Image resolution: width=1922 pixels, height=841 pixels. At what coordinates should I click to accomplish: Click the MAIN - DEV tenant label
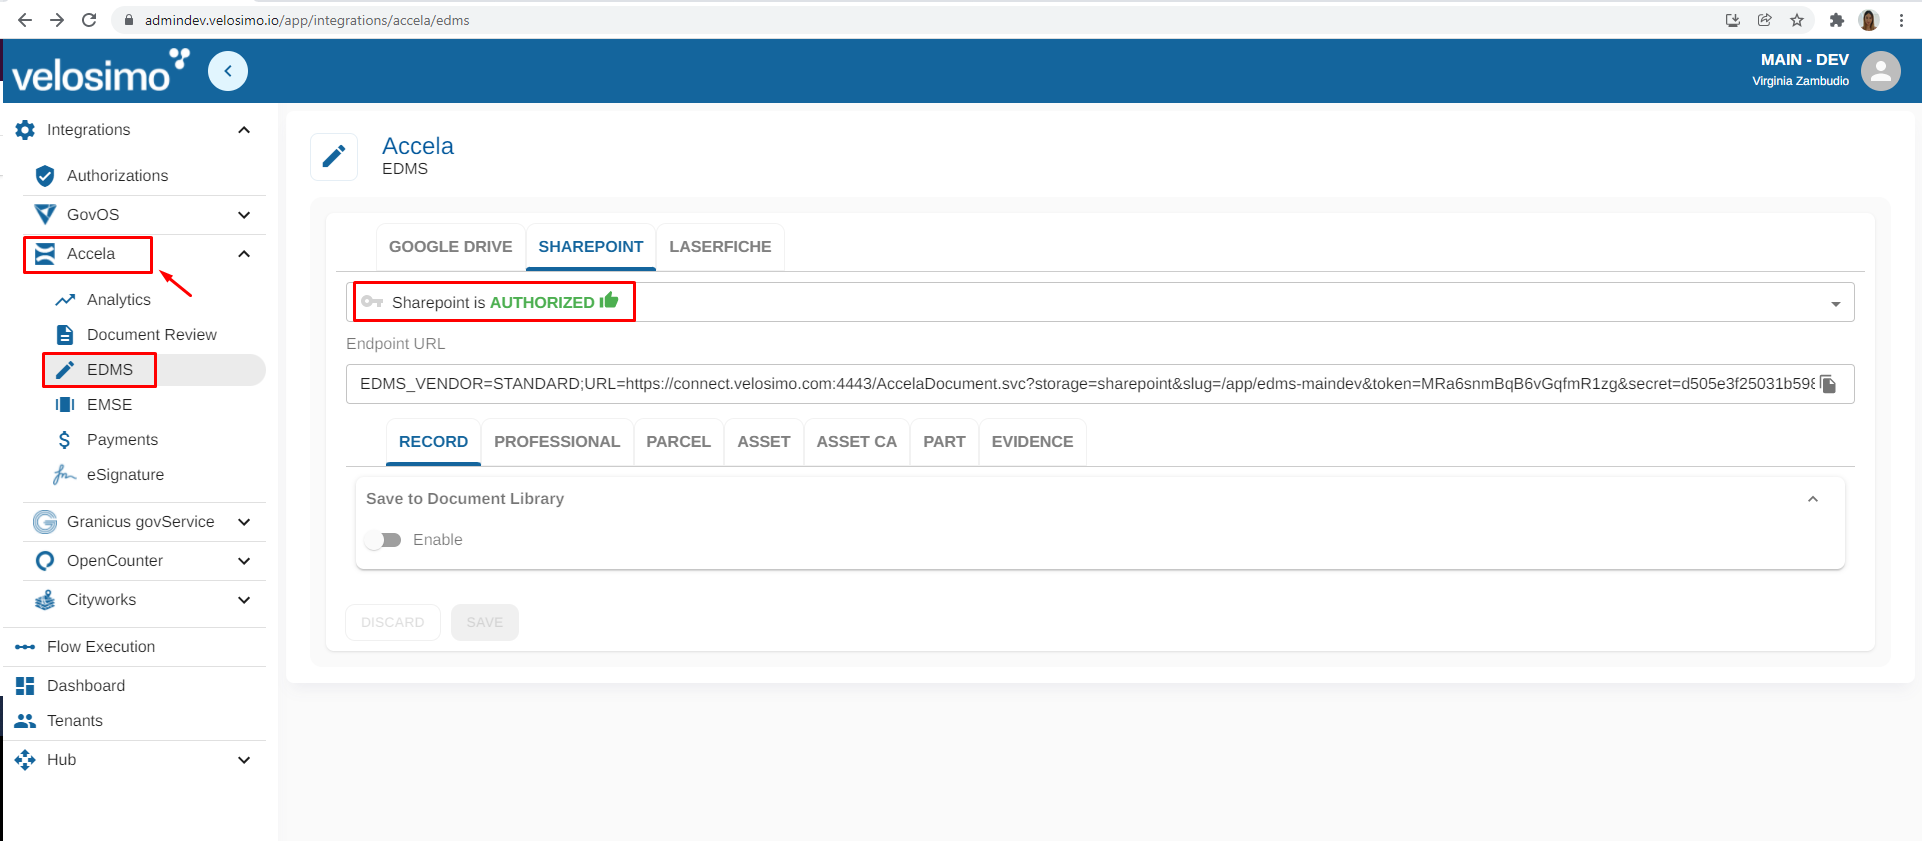1805,60
